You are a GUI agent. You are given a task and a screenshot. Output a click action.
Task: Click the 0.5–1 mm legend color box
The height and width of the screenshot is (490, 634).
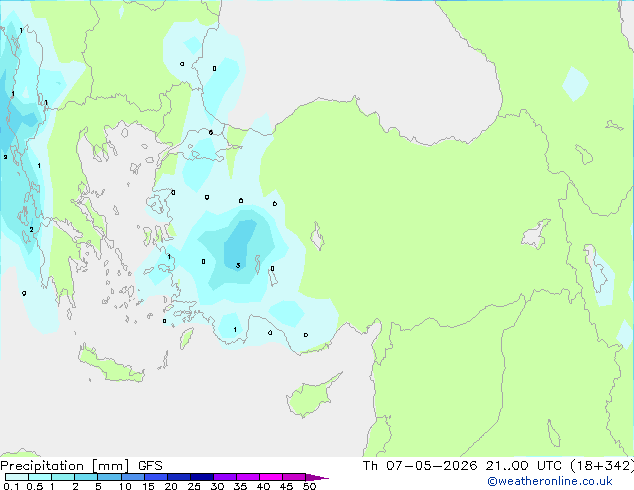pos(40,477)
